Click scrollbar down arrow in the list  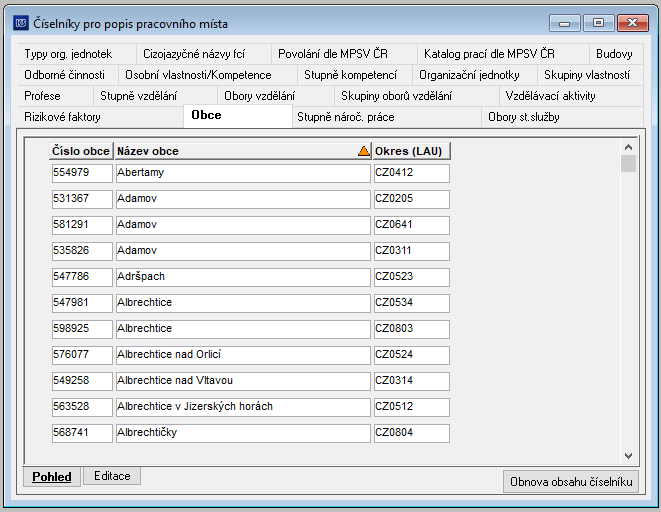tap(628, 456)
